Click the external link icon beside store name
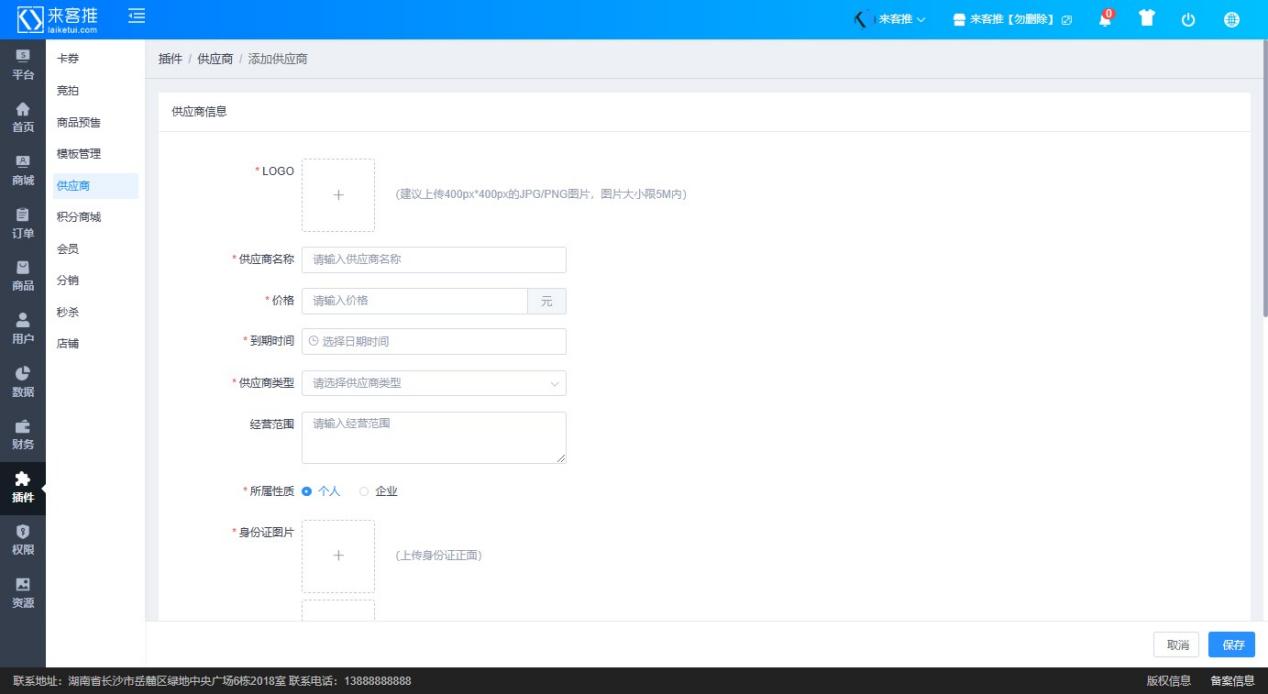Screen dimensions: 1268x694 tap(1067, 21)
